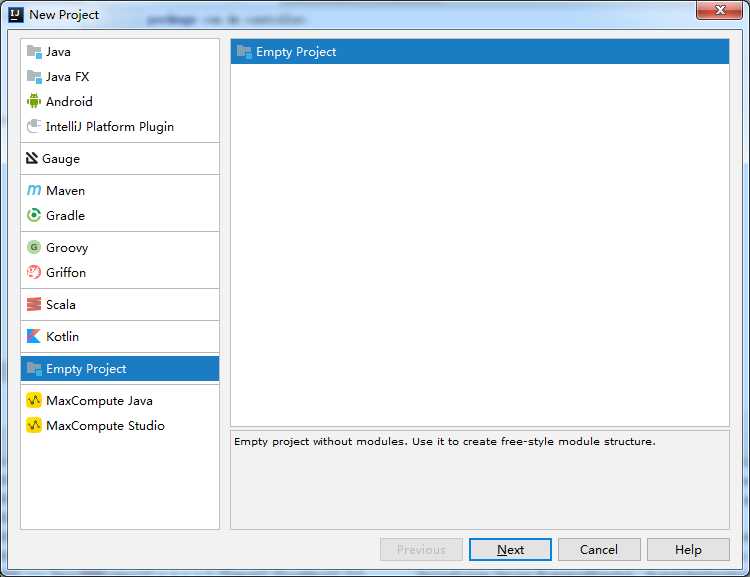Click the Java project type icon

click(x=34, y=52)
